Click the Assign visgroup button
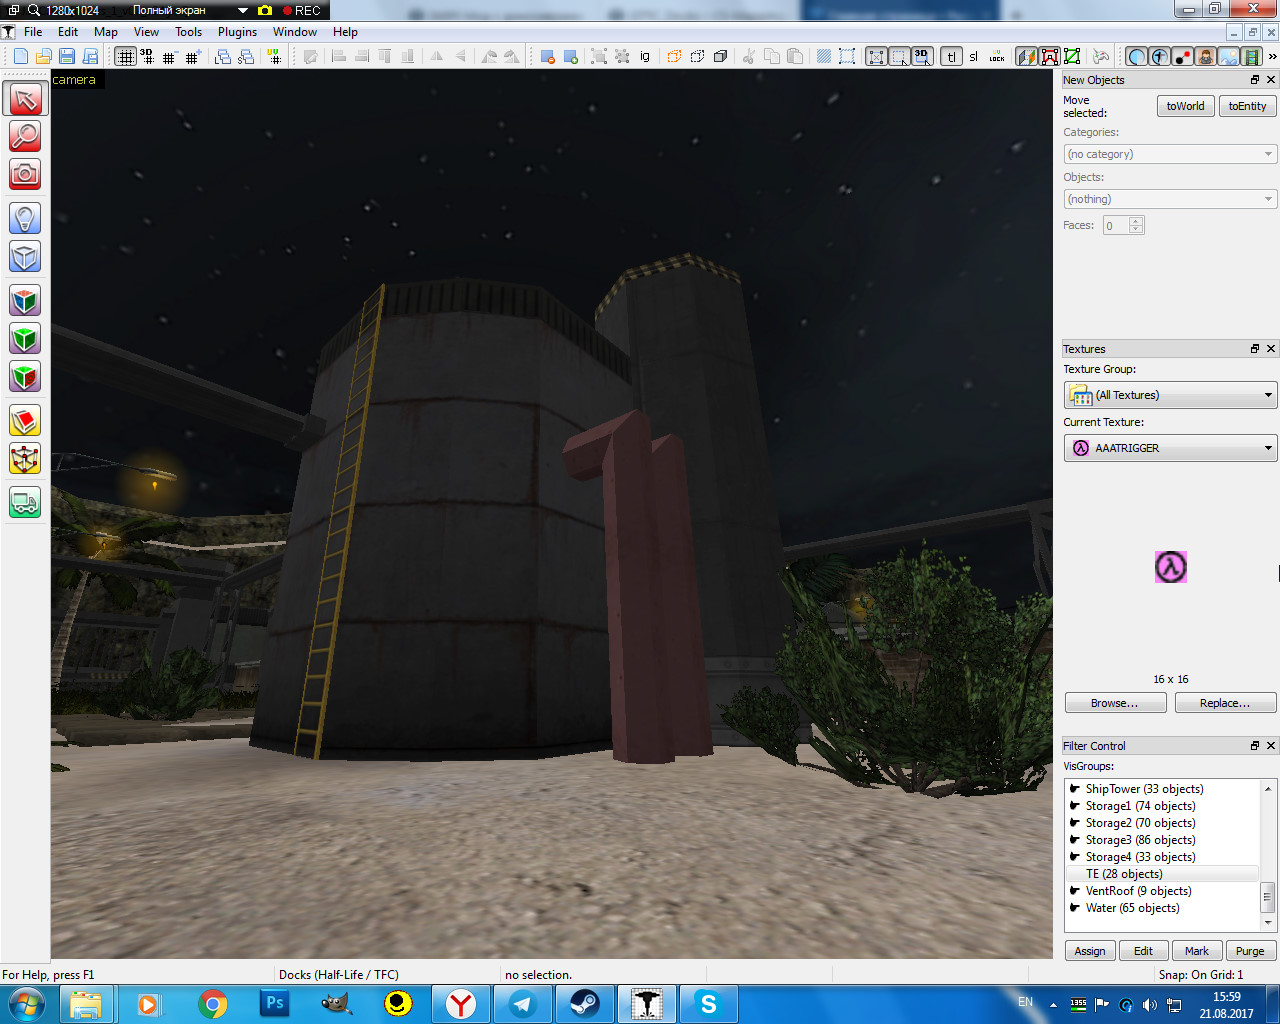Image resolution: width=1280 pixels, height=1024 pixels. (1090, 951)
